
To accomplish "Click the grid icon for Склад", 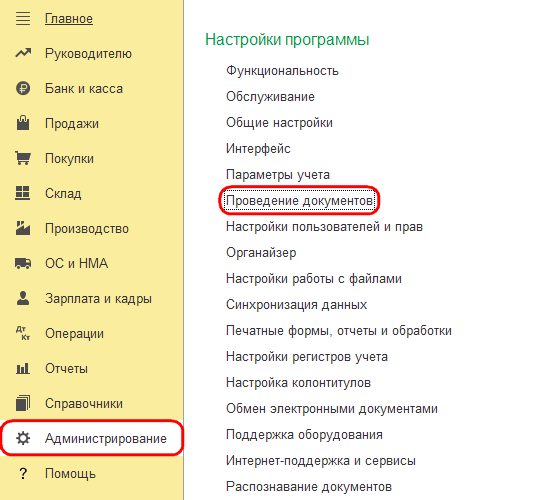I will 23,193.
